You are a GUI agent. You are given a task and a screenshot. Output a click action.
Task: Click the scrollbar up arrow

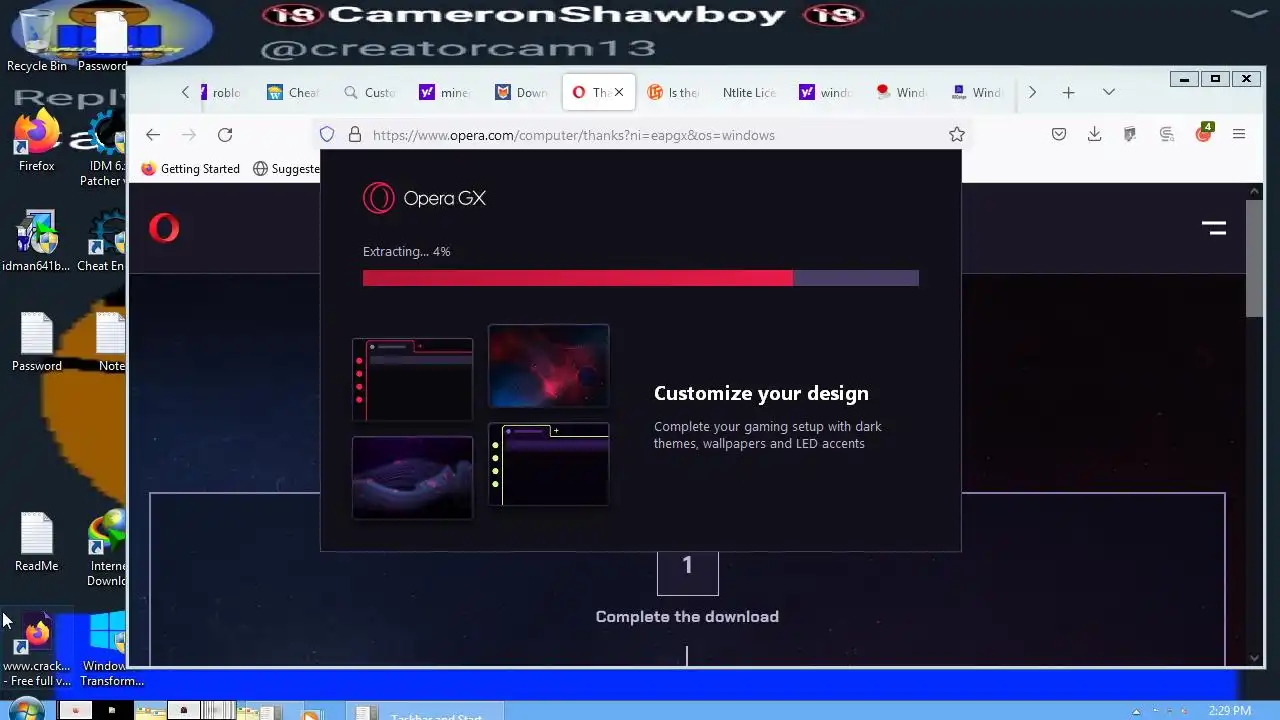click(1255, 191)
